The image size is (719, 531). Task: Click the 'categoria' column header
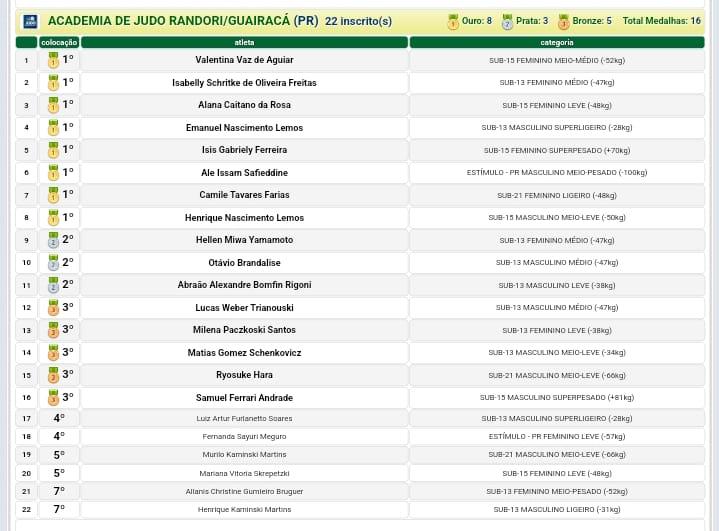click(557, 42)
